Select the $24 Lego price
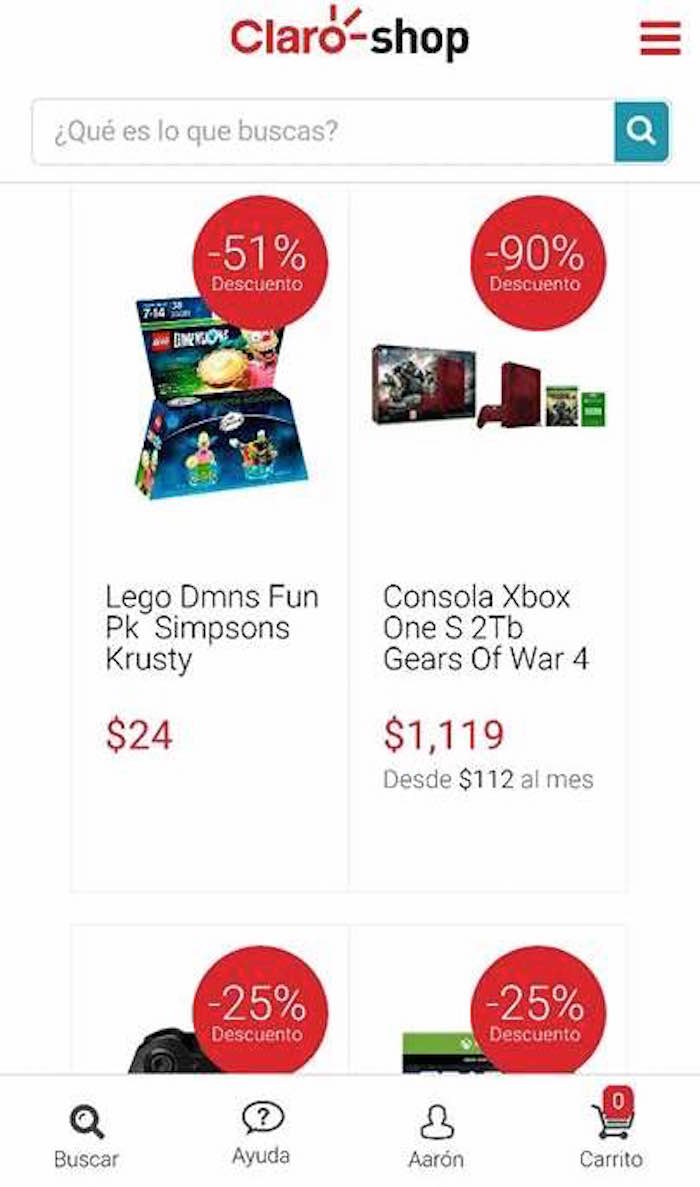Screen dimensions: 700x1187 point(139,736)
